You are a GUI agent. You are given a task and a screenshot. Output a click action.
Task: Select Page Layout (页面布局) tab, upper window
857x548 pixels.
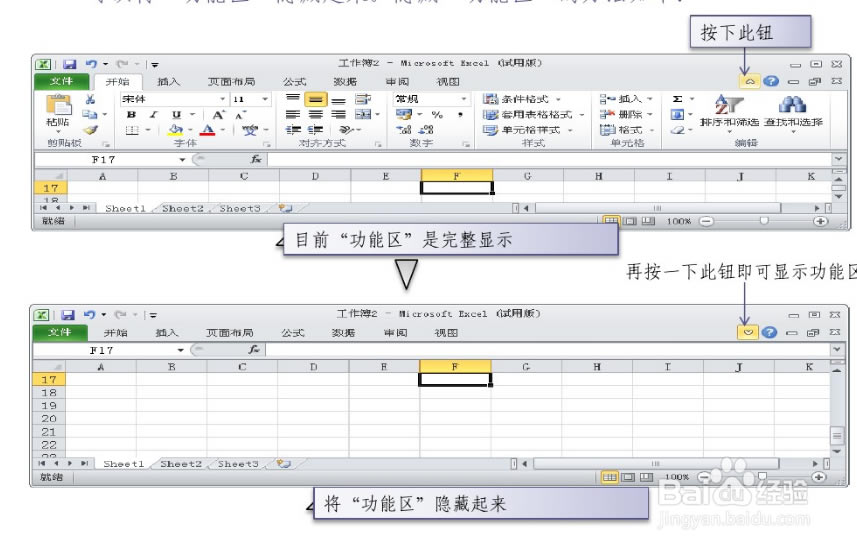point(231,82)
